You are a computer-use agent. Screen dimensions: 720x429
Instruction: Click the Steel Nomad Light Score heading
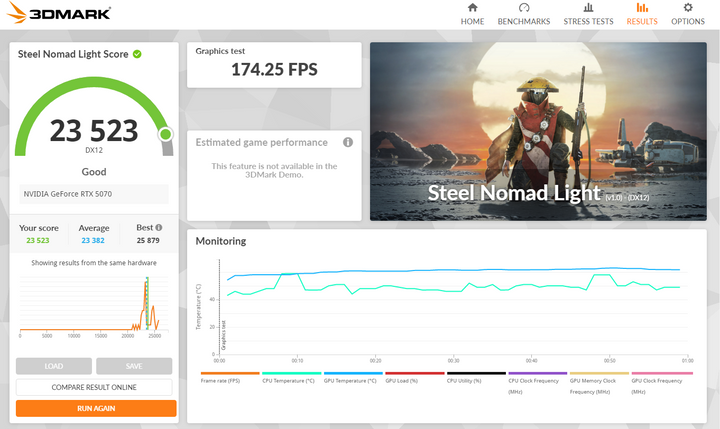click(73, 54)
